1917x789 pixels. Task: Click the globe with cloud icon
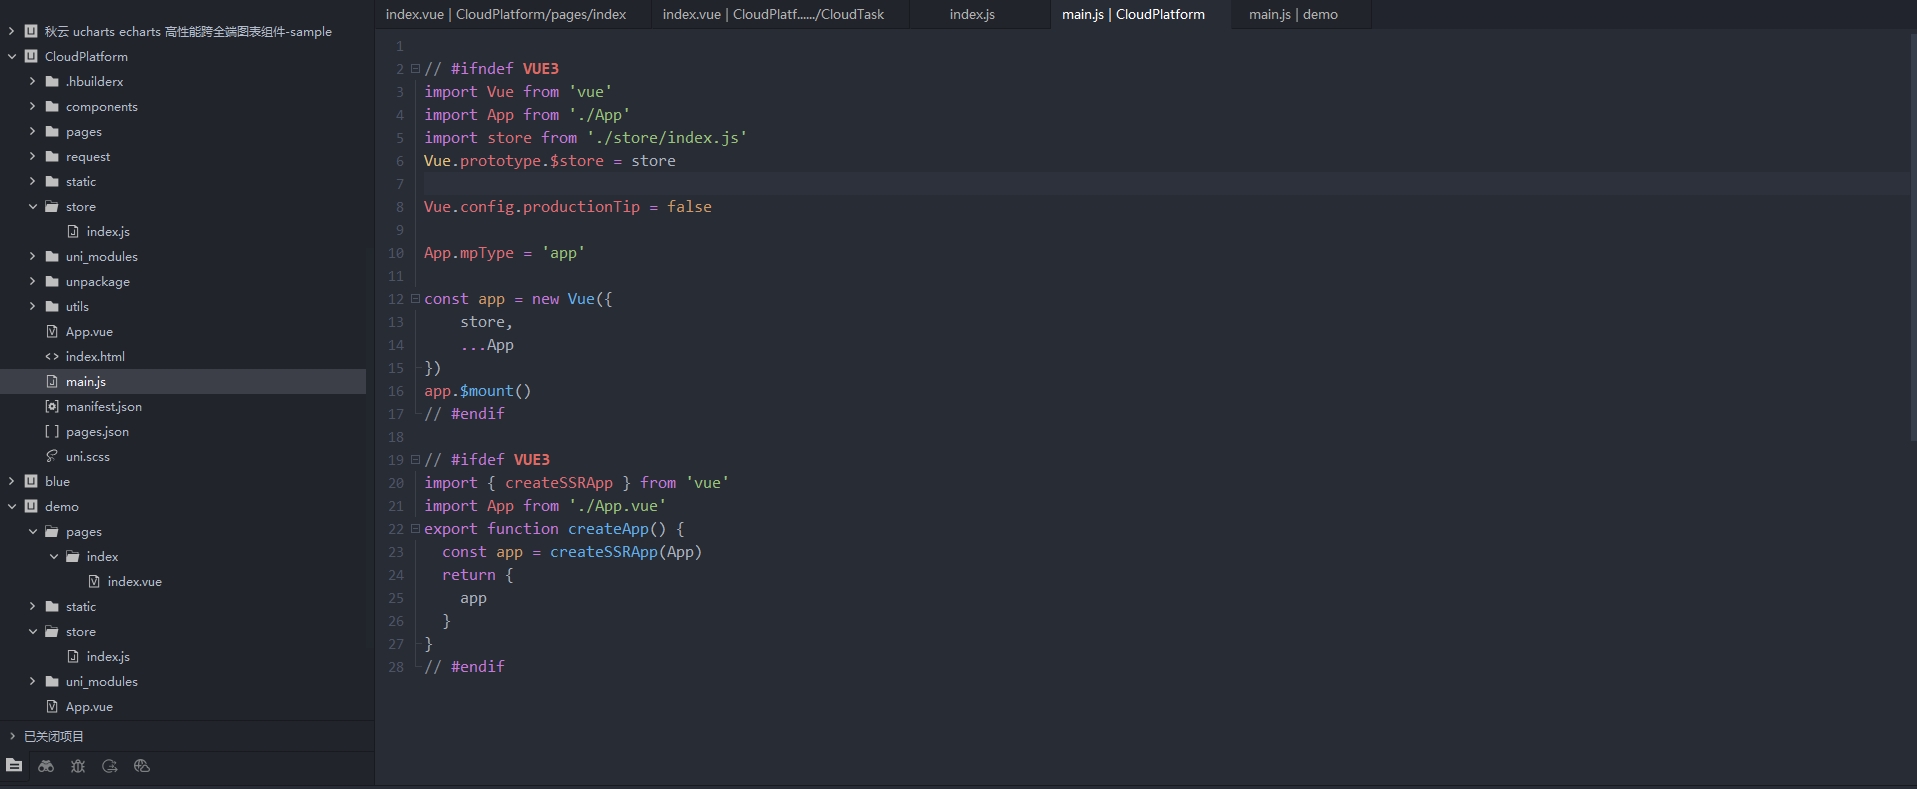pyautogui.click(x=142, y=766)
